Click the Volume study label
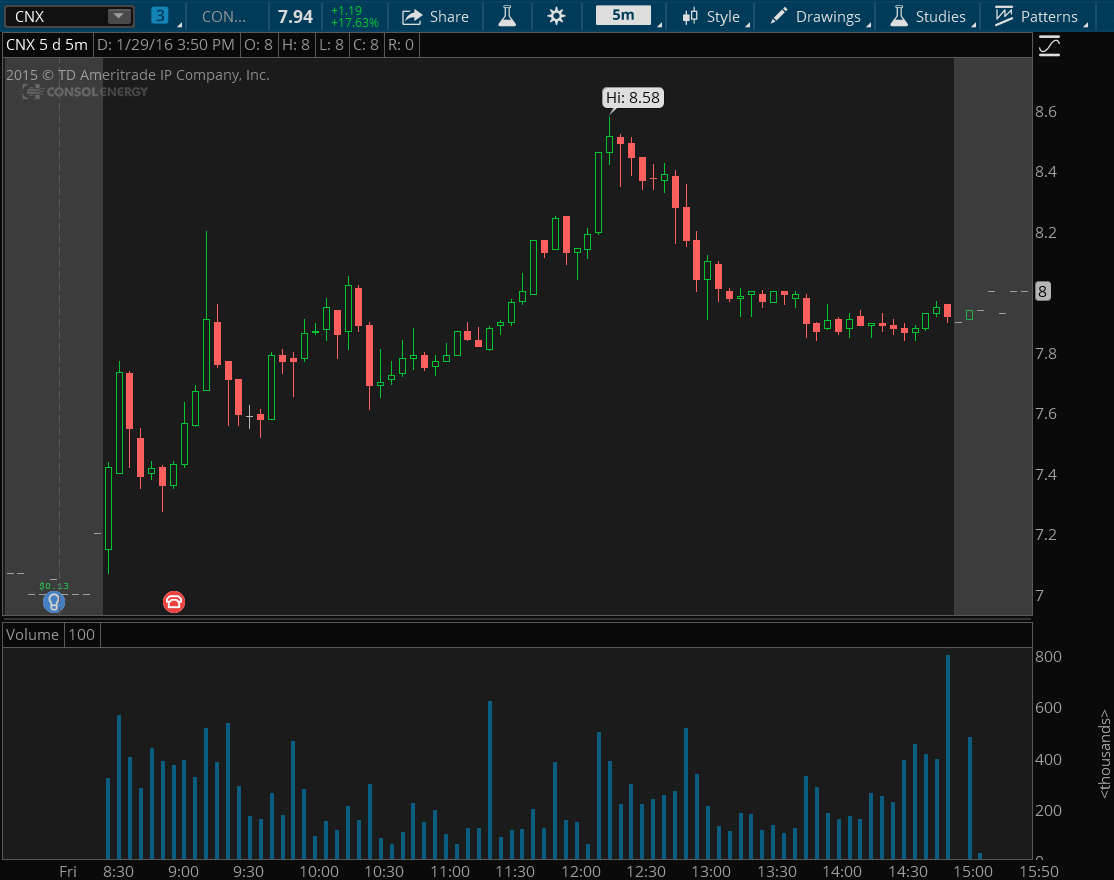This screenshot has width=1114, height=880. [33, 634]
